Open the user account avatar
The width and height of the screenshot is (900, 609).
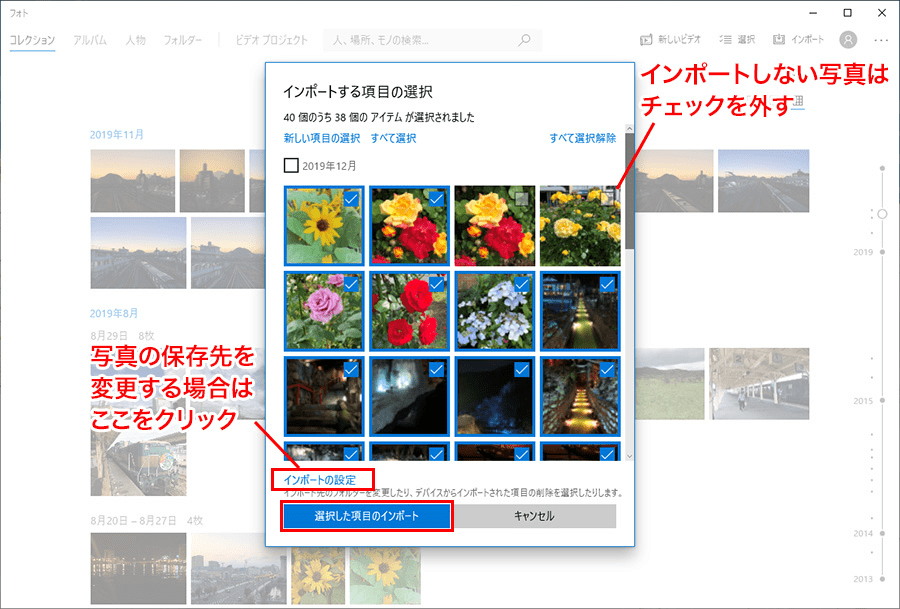(x=848, y=40)
